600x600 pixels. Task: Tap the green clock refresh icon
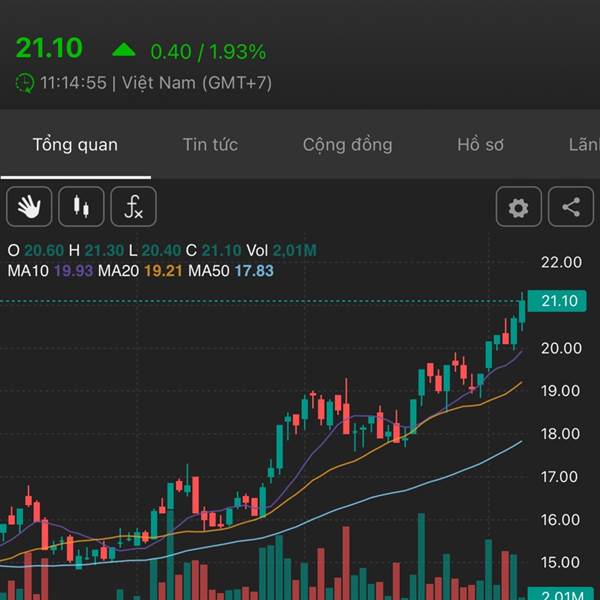(x=25, y=83)
